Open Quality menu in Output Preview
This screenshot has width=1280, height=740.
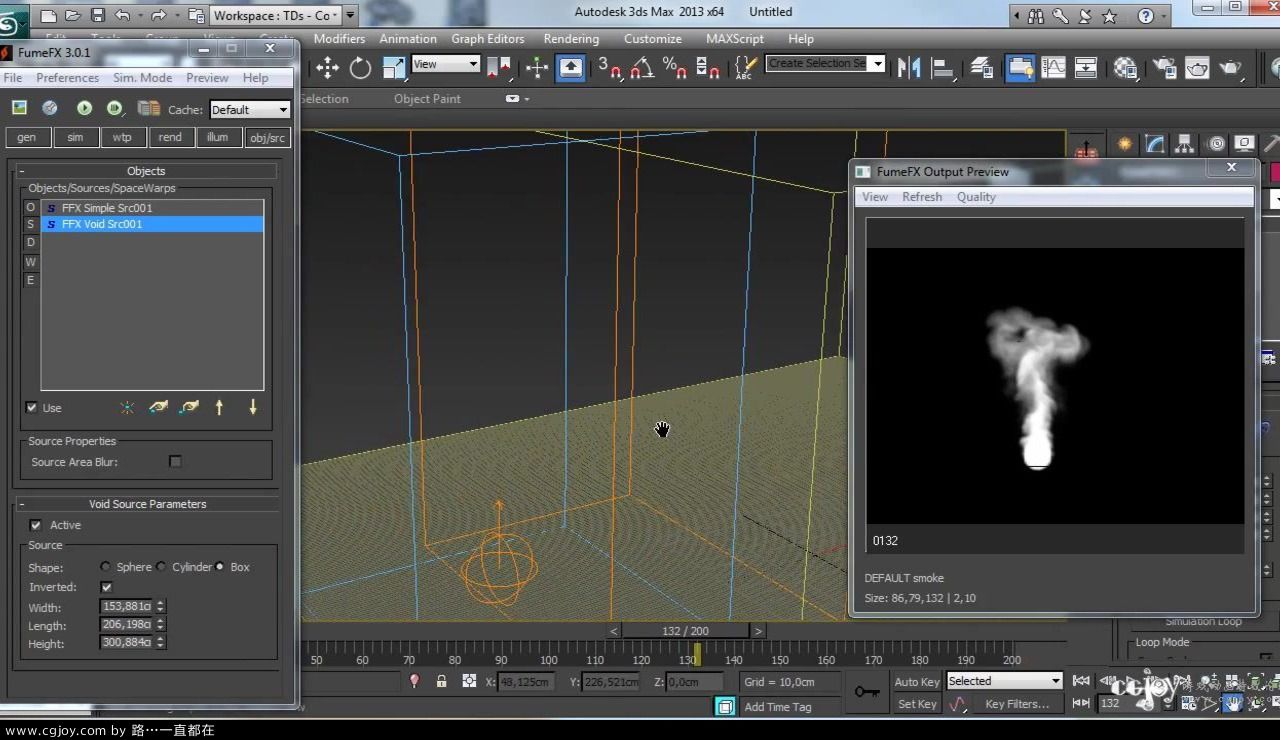pos(976,197)
